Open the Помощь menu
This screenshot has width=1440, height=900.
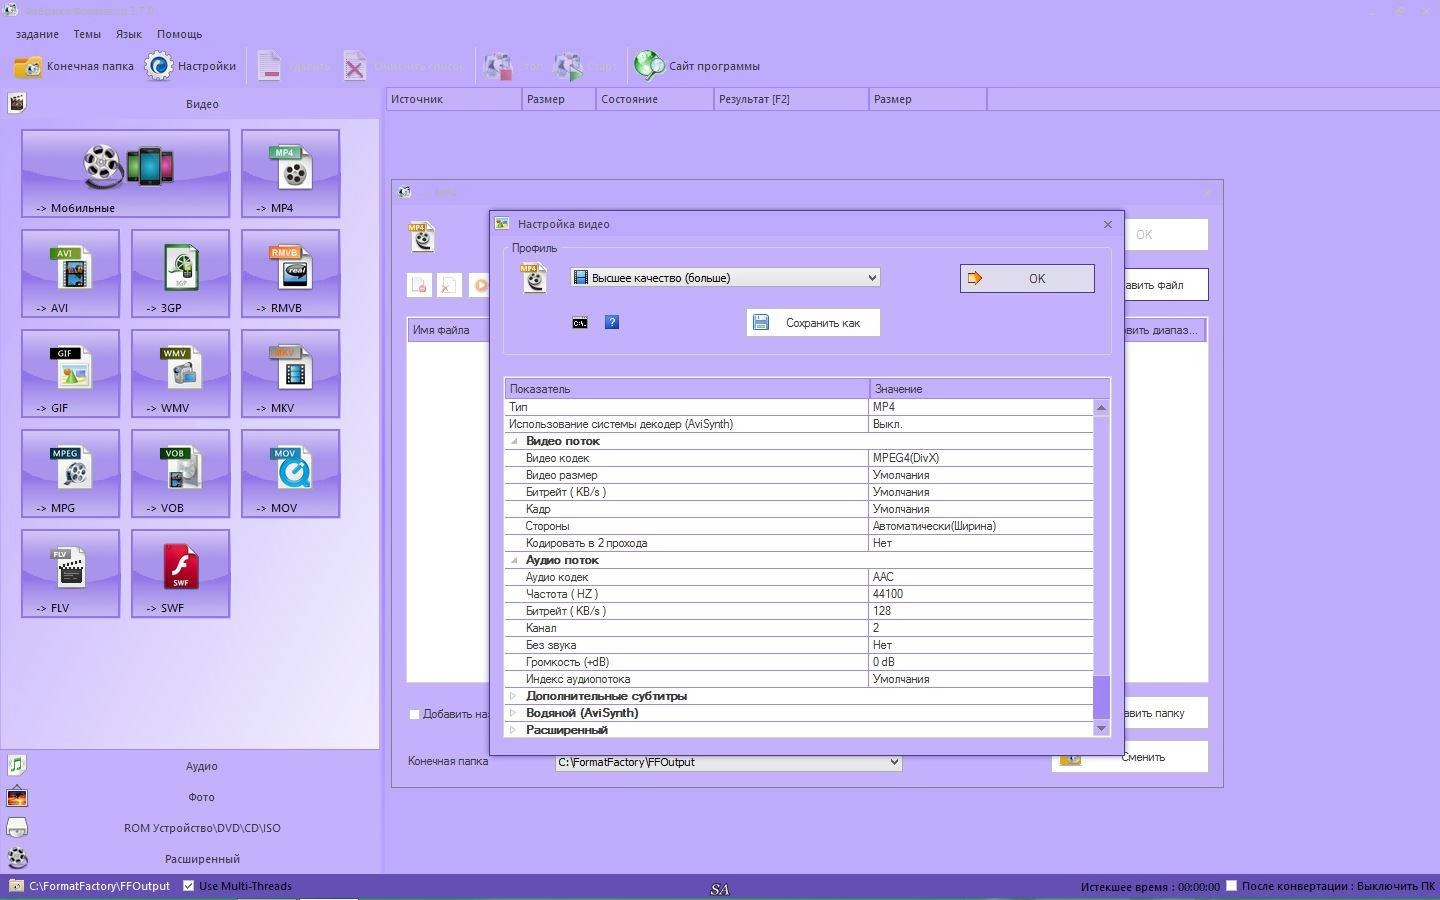[x=180, y=34]
